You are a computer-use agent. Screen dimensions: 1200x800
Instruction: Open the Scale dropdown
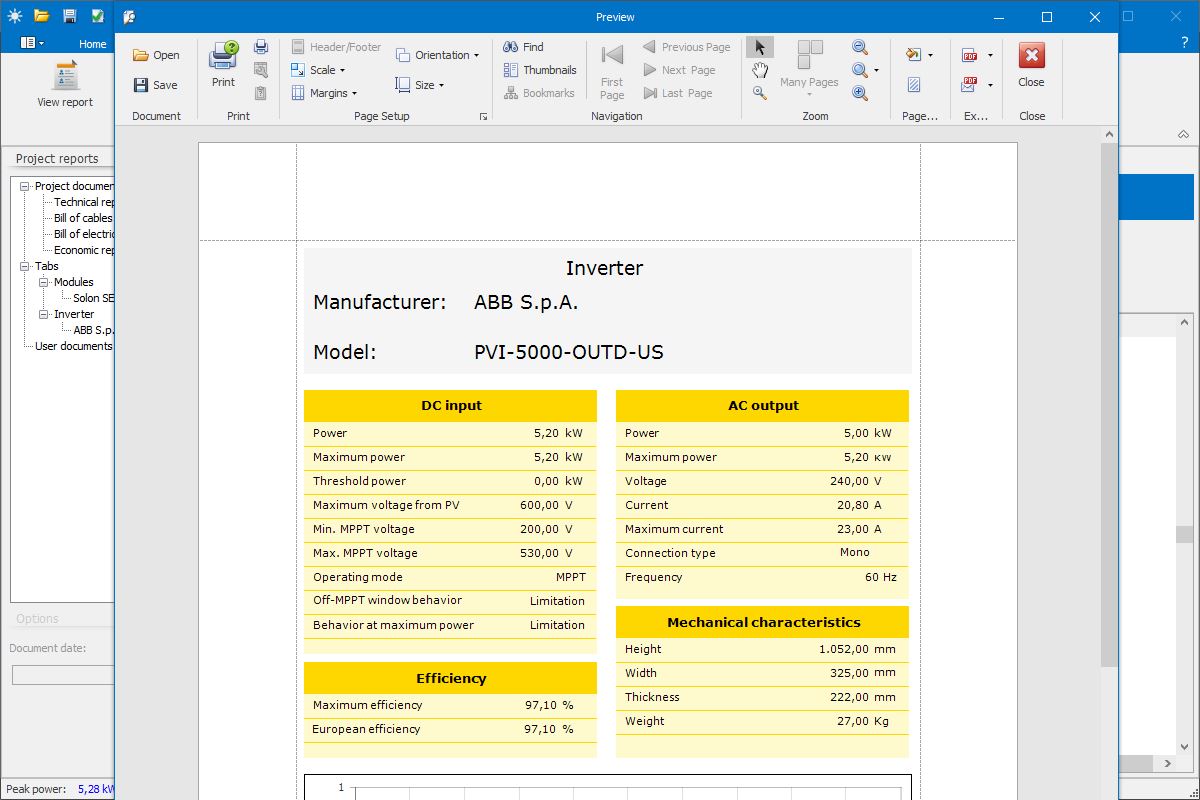(318, 70)
